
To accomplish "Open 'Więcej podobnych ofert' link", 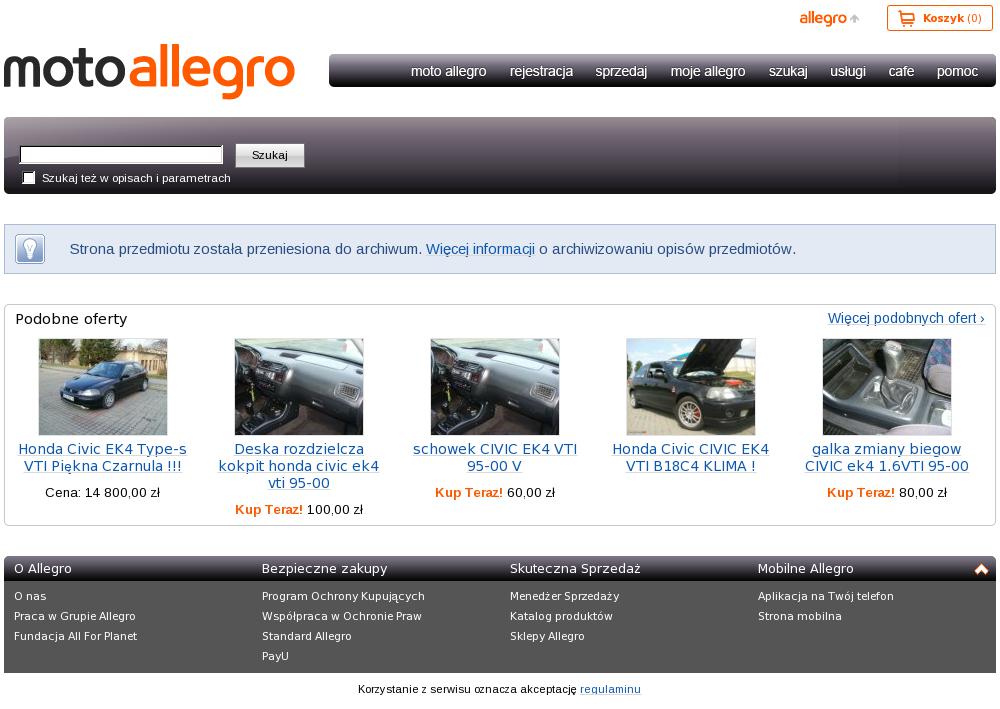I will (906, 318).
